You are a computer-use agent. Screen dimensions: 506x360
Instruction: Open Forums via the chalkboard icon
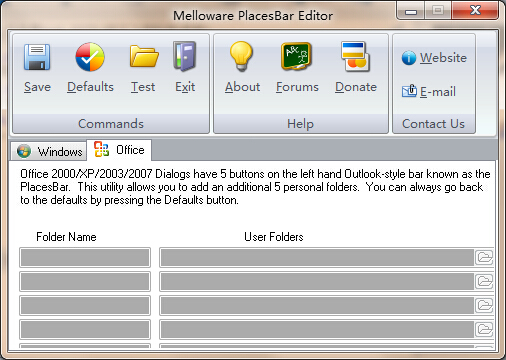296,56
